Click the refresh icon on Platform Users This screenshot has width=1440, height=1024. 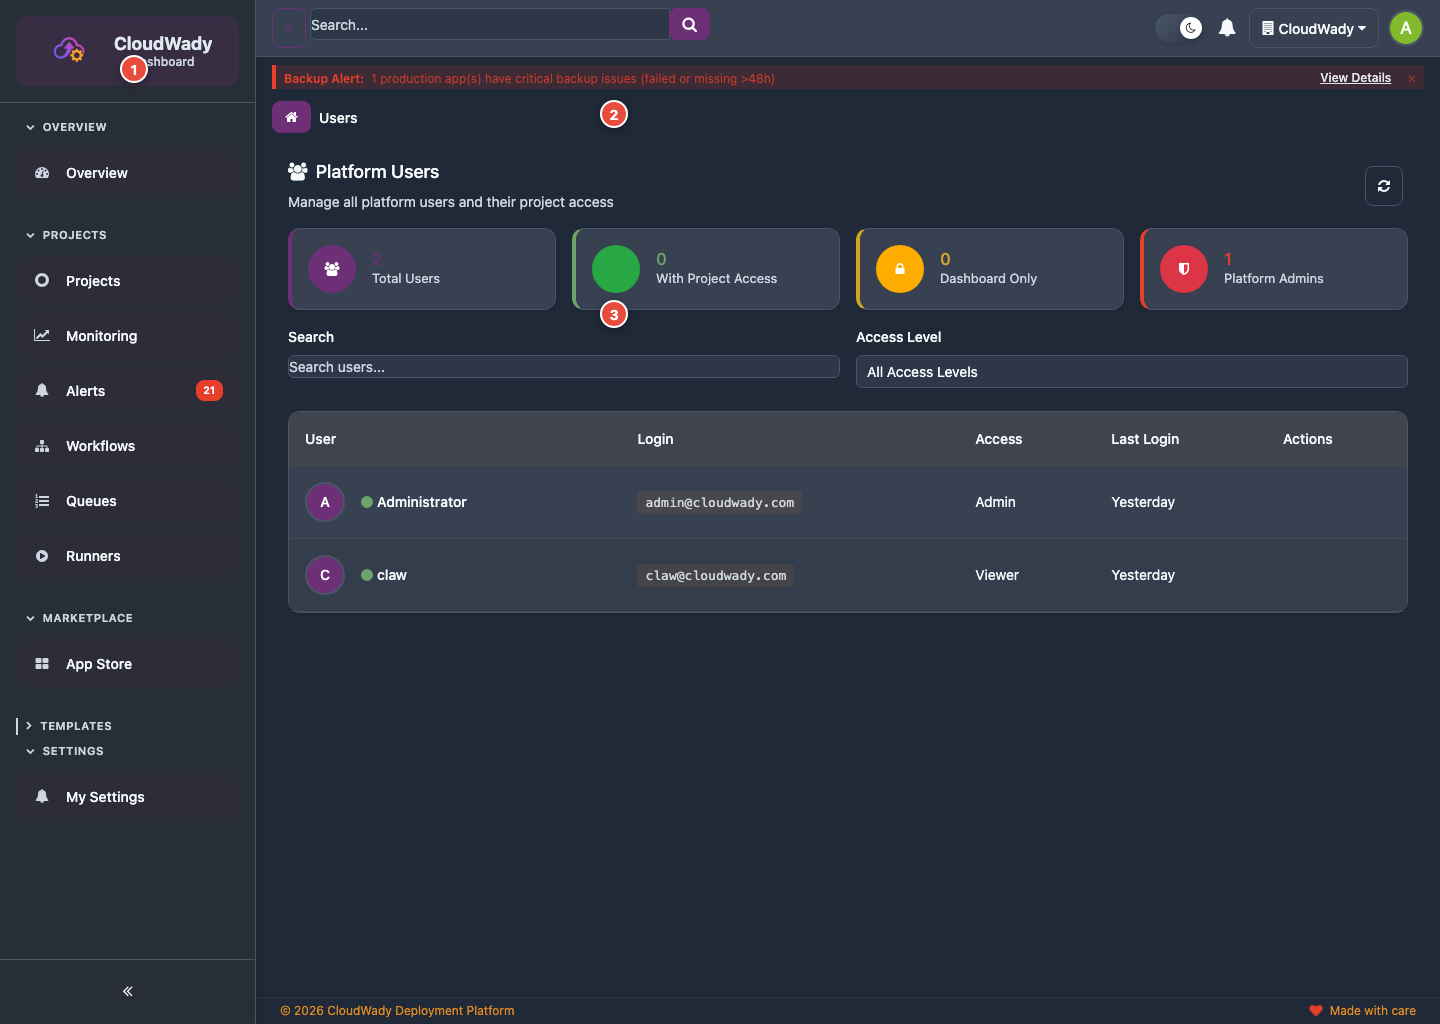(x=1384, y=186)
